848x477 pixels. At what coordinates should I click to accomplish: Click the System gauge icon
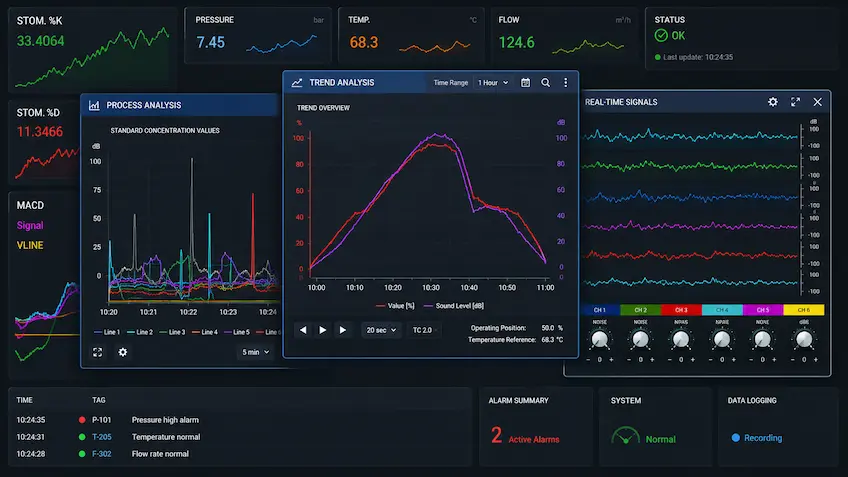point(625,436)
